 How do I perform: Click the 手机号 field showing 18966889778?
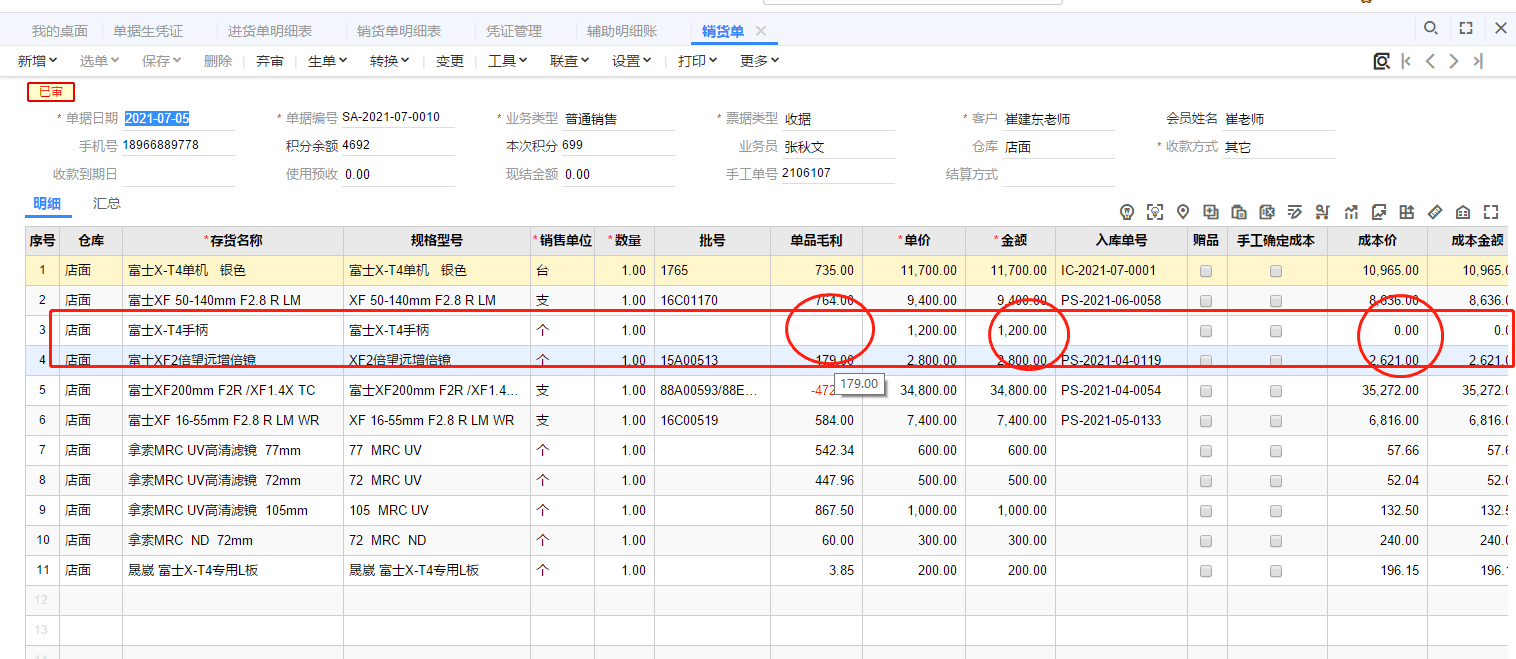pyautogui.click(x=179, y=146)
